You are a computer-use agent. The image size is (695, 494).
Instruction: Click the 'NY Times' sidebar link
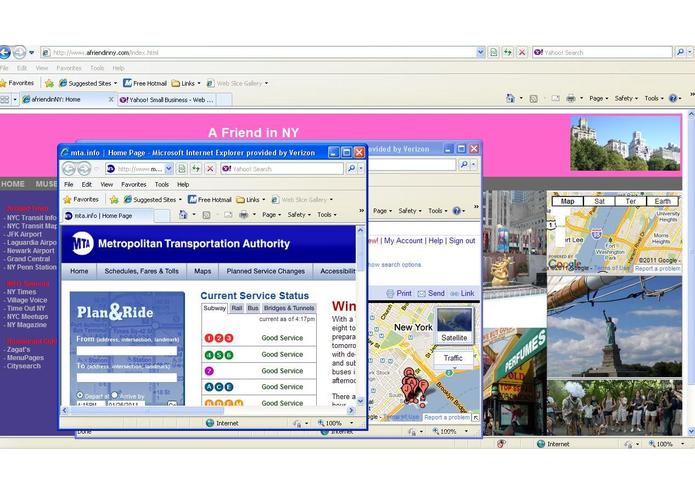[21, 292]
